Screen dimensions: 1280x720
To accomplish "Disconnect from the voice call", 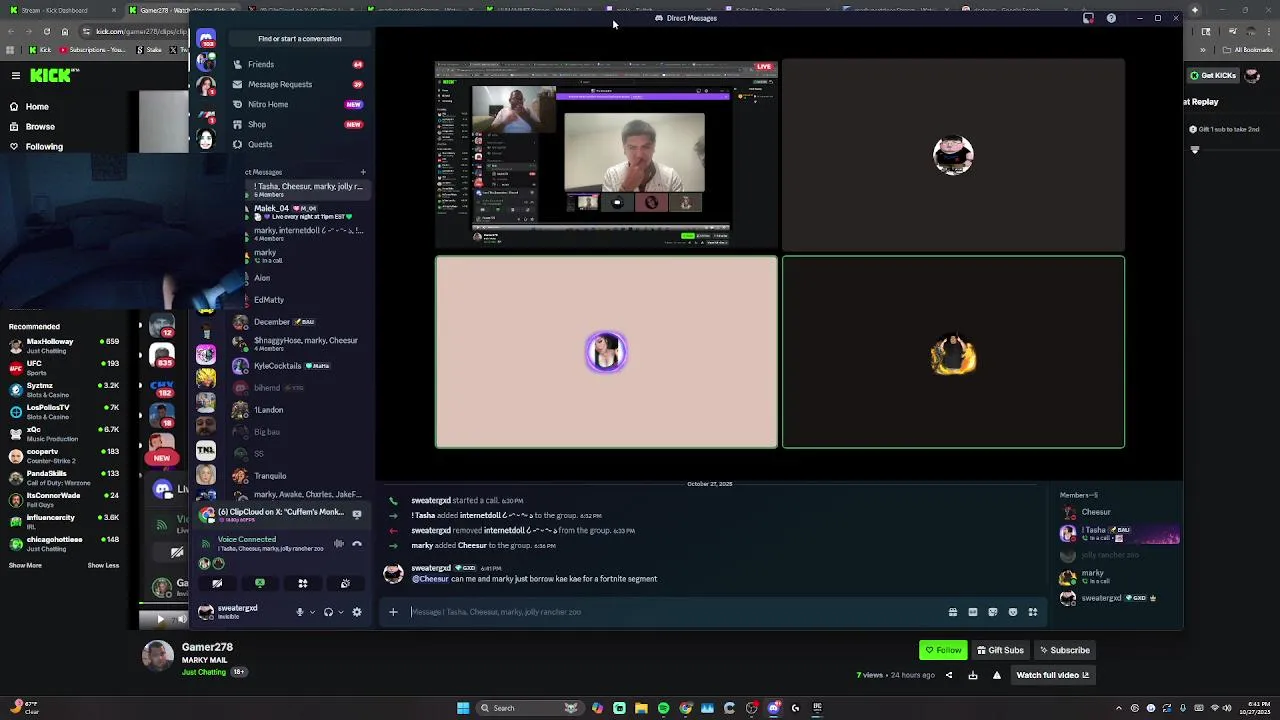I will click(357, 544).
